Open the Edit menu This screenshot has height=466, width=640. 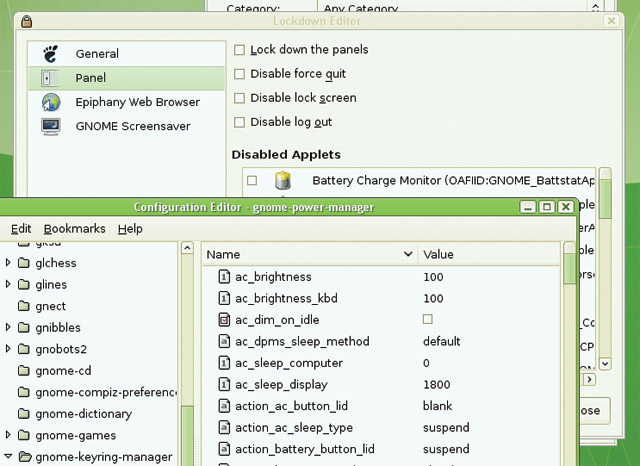click(x=21, y=229)
